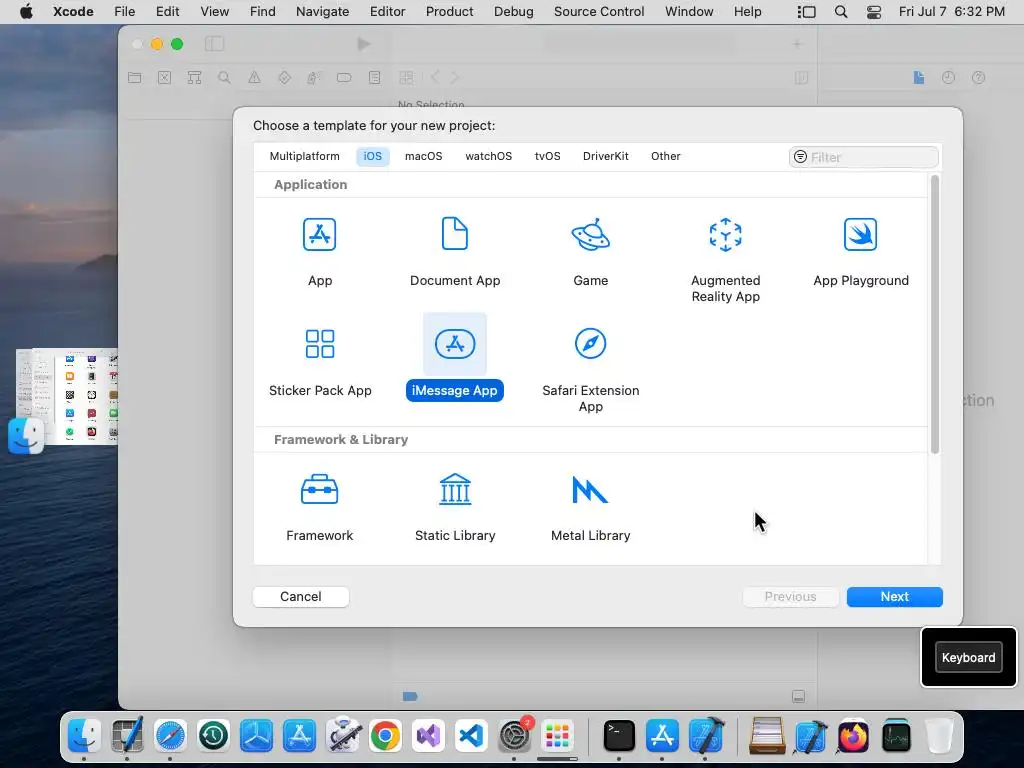Open Visual Studio Code from the Dock
Viewport: 1024px width, 768px height.
click(472, 736)
